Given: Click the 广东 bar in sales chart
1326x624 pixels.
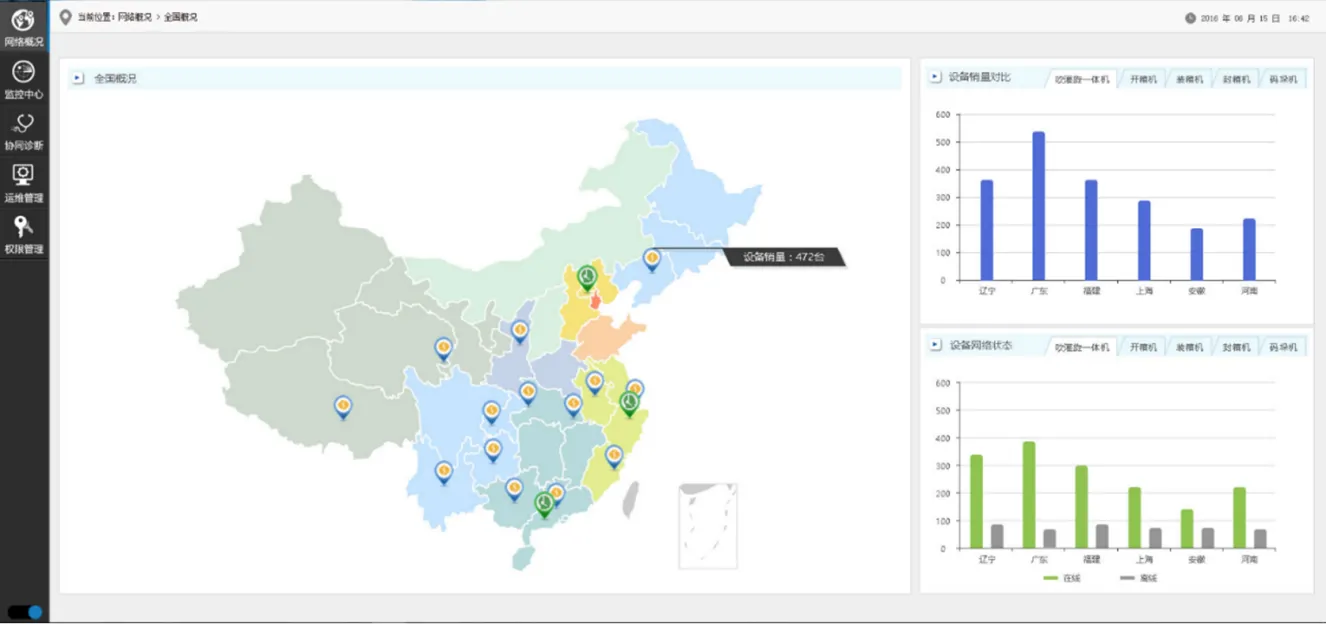Looking at the screenshot, I should coord(1038,205).
